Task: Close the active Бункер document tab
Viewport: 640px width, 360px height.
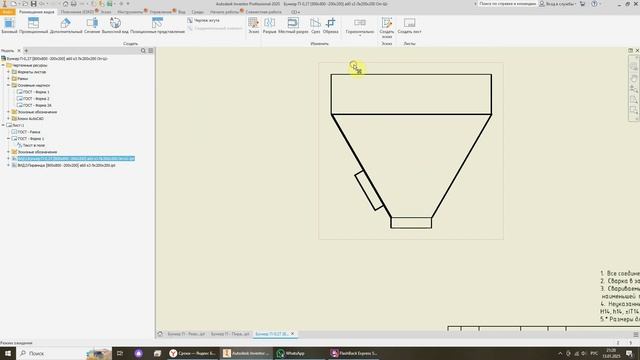Action: coord(292,334)
